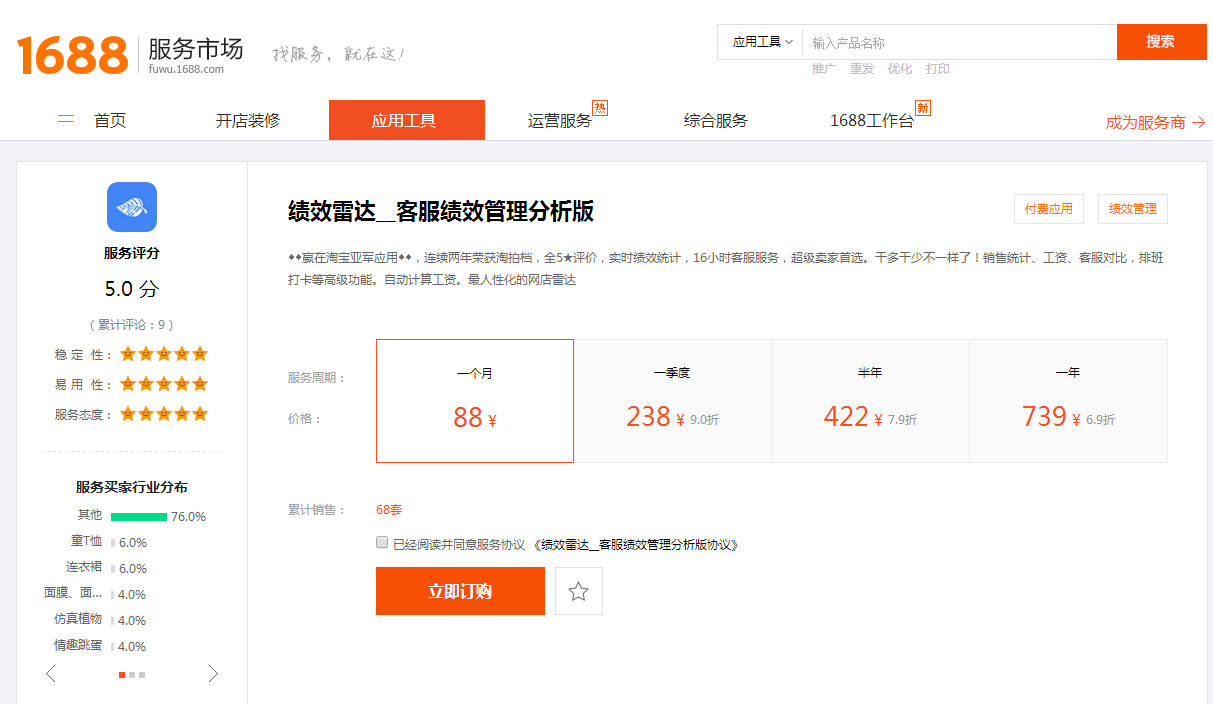The width and height of the screenshot is (1213, 704).
Task: Click the blue leaf app icon
Action: (x=132, y=207)
